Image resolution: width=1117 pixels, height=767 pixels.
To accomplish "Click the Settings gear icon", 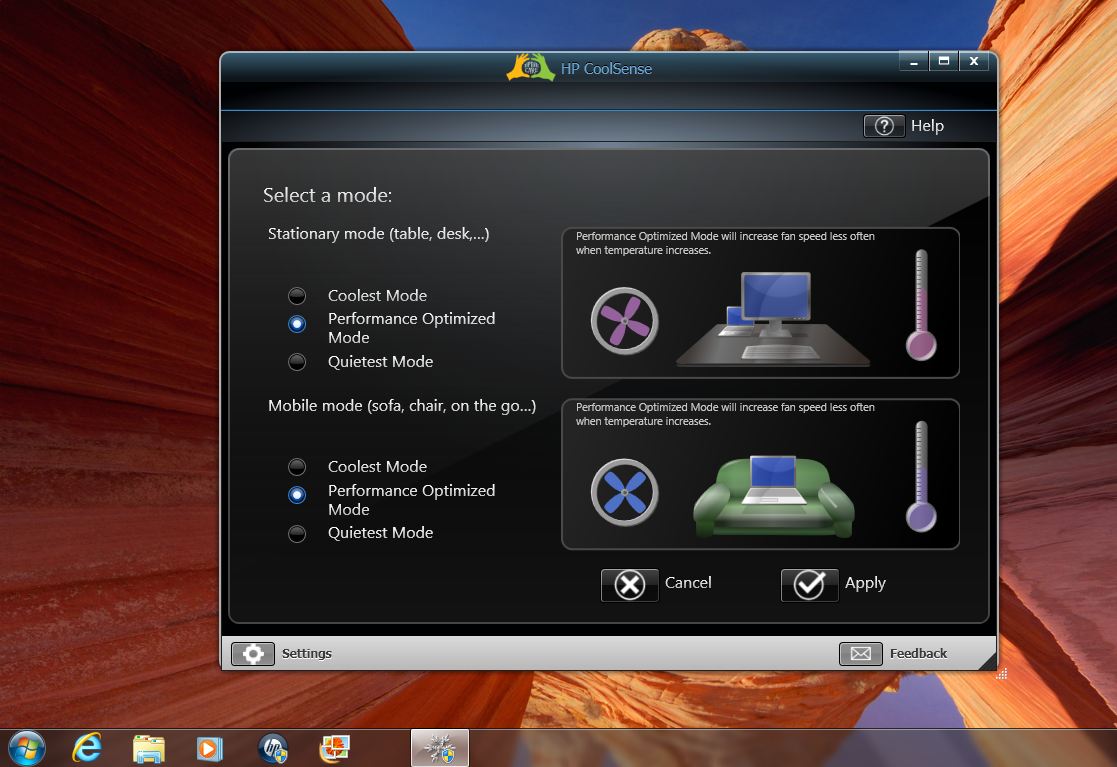I will pyautogui.click(x=253, y=654).
